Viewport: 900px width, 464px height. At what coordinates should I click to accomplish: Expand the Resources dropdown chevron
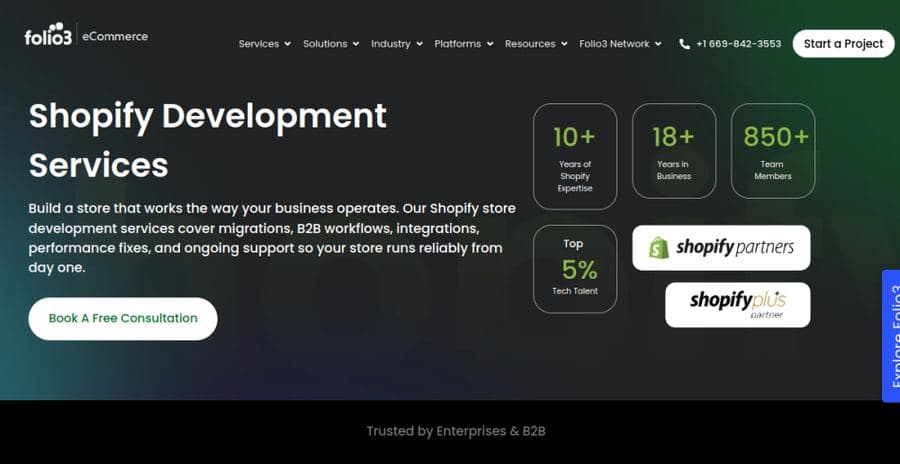[x=564, y=44]
